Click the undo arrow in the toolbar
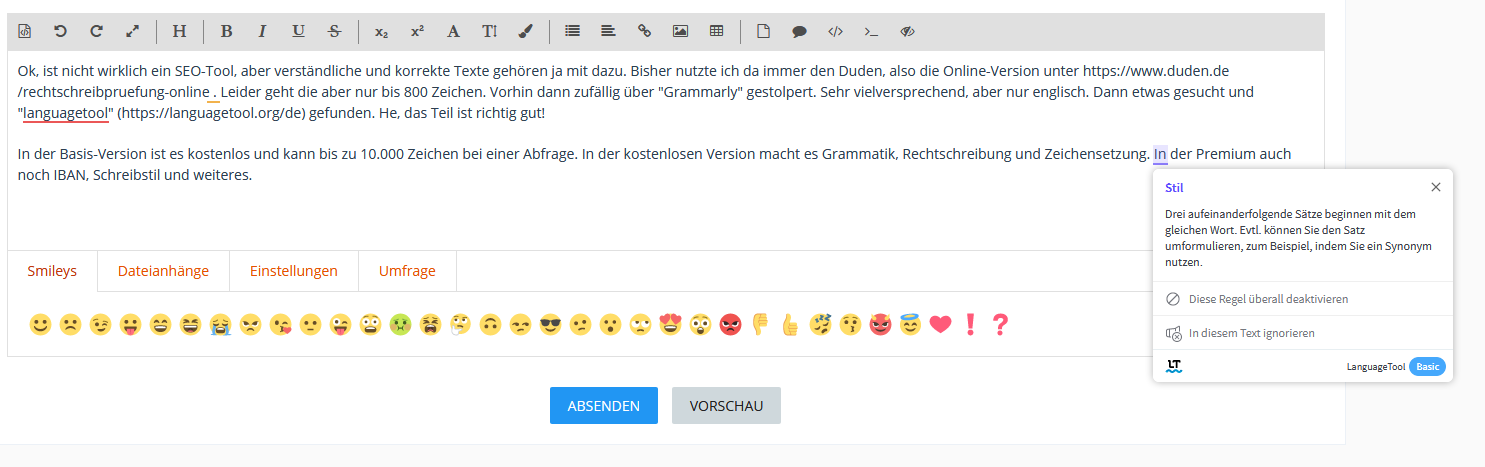This screenshot has width=1485, height=467. (60, 31)
